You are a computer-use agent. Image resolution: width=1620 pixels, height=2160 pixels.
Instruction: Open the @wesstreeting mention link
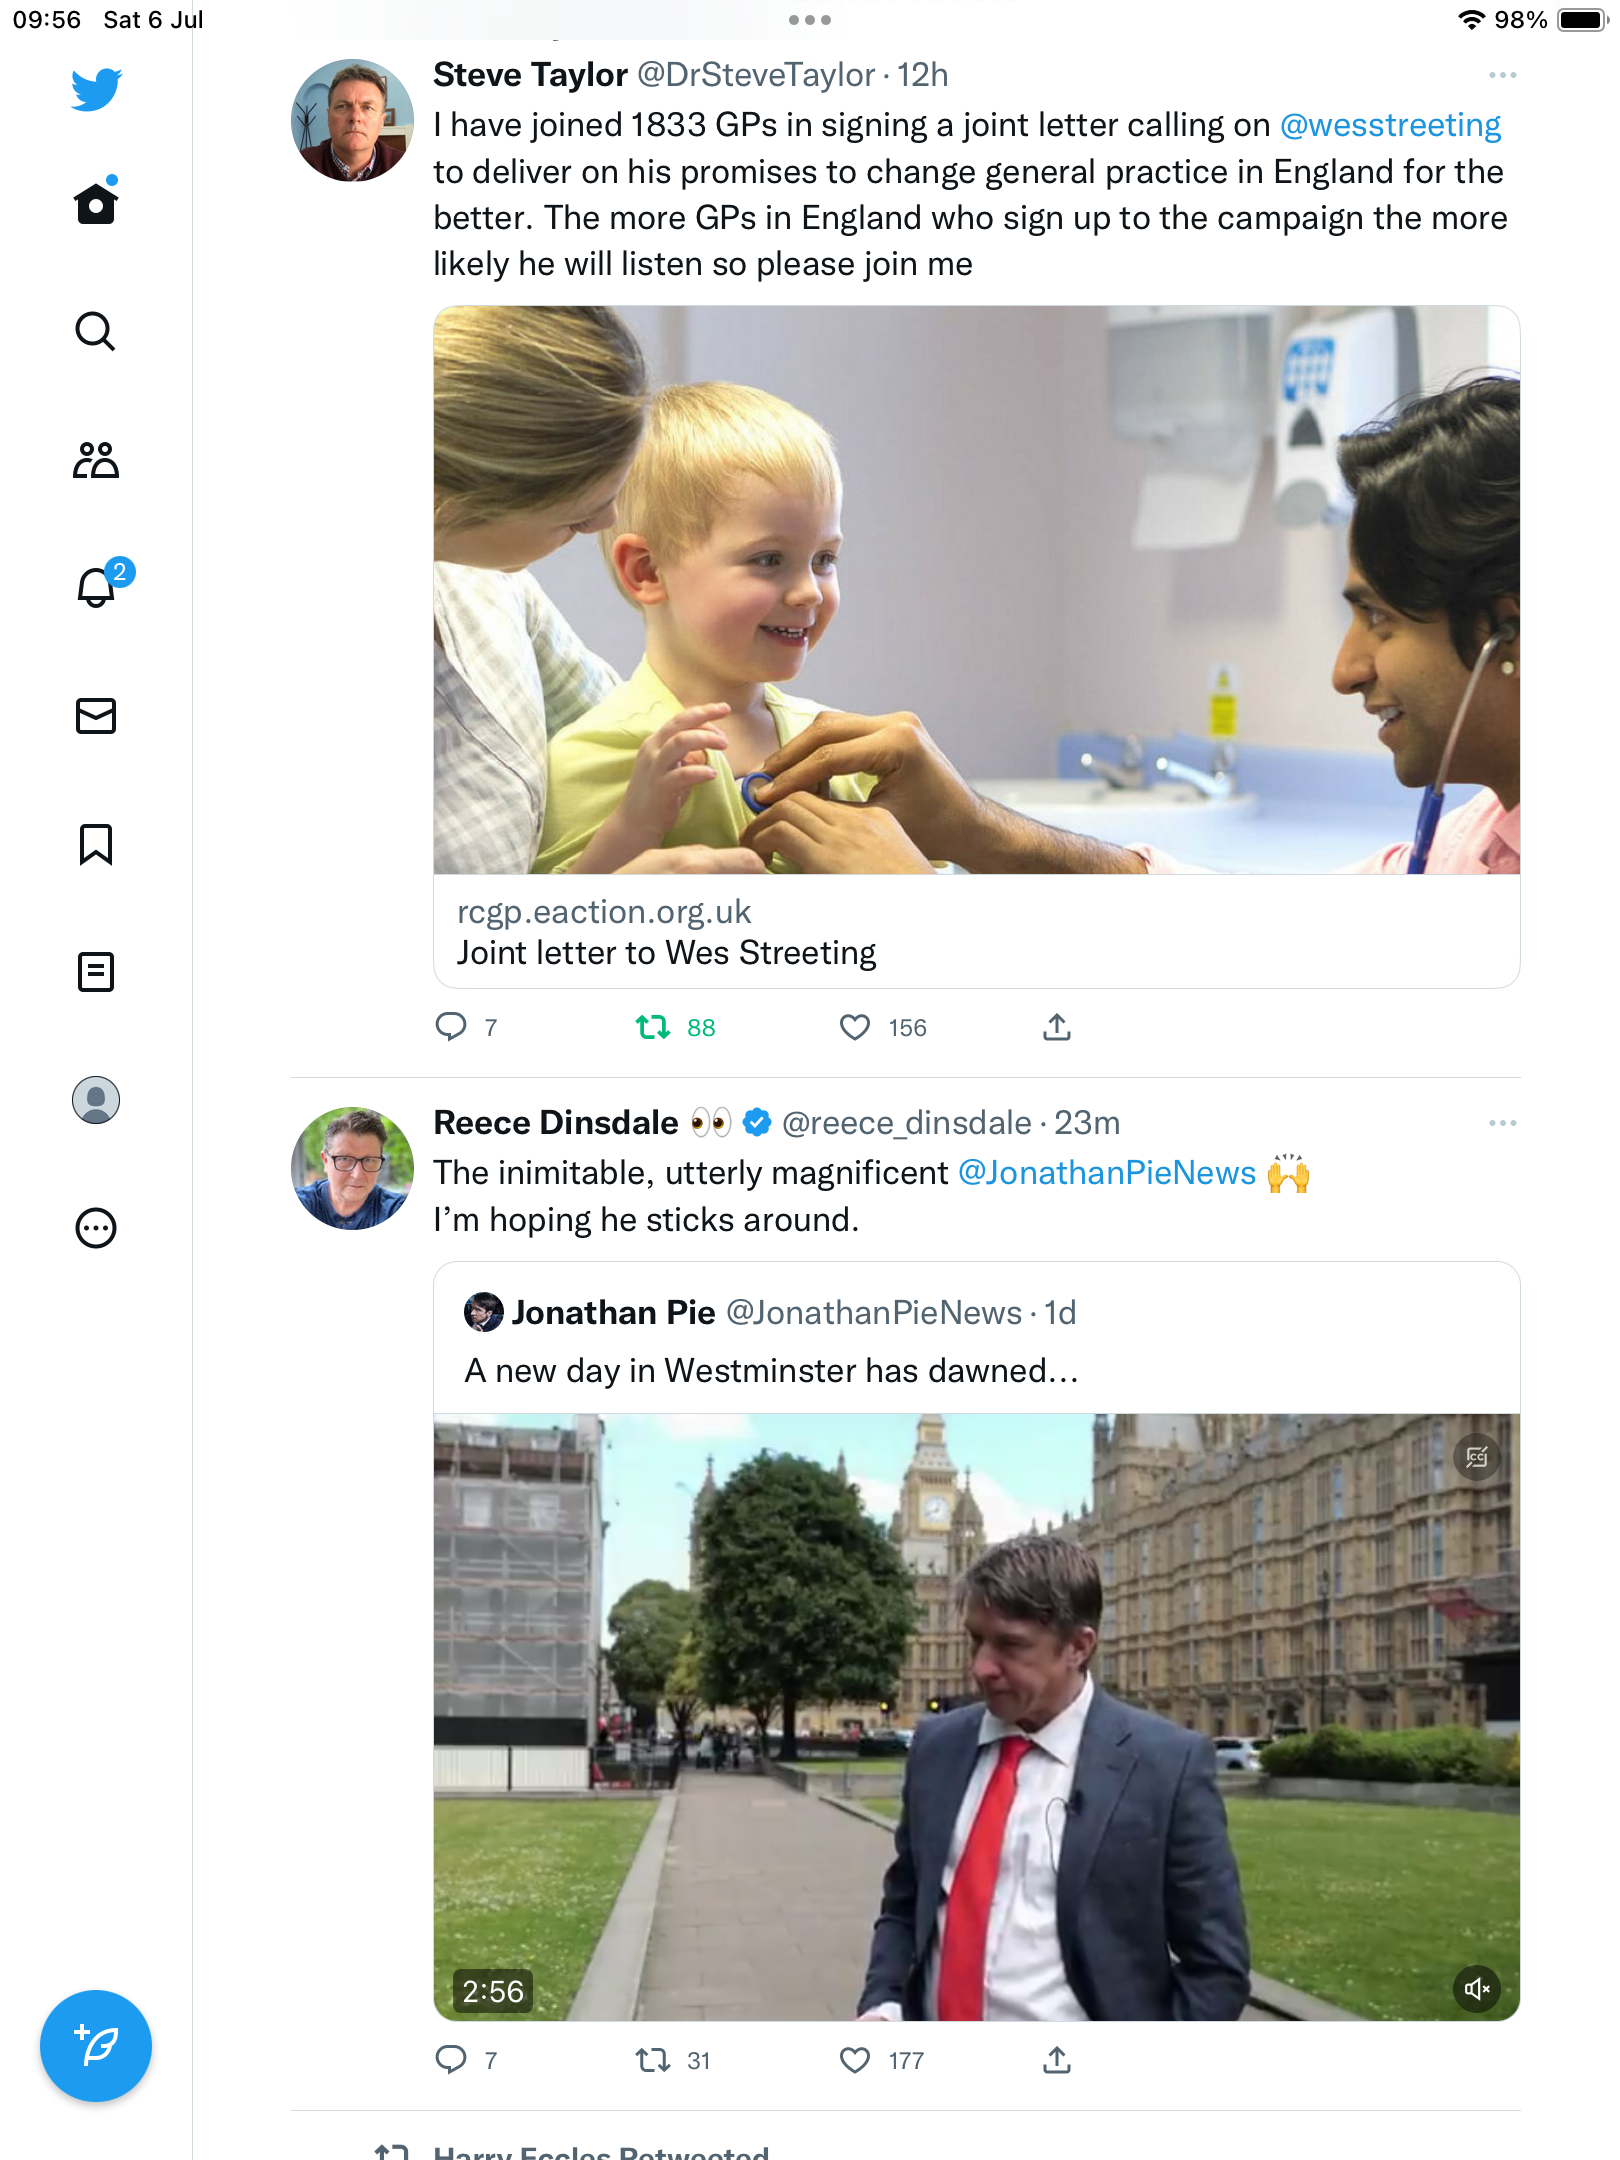[1390, 126]
